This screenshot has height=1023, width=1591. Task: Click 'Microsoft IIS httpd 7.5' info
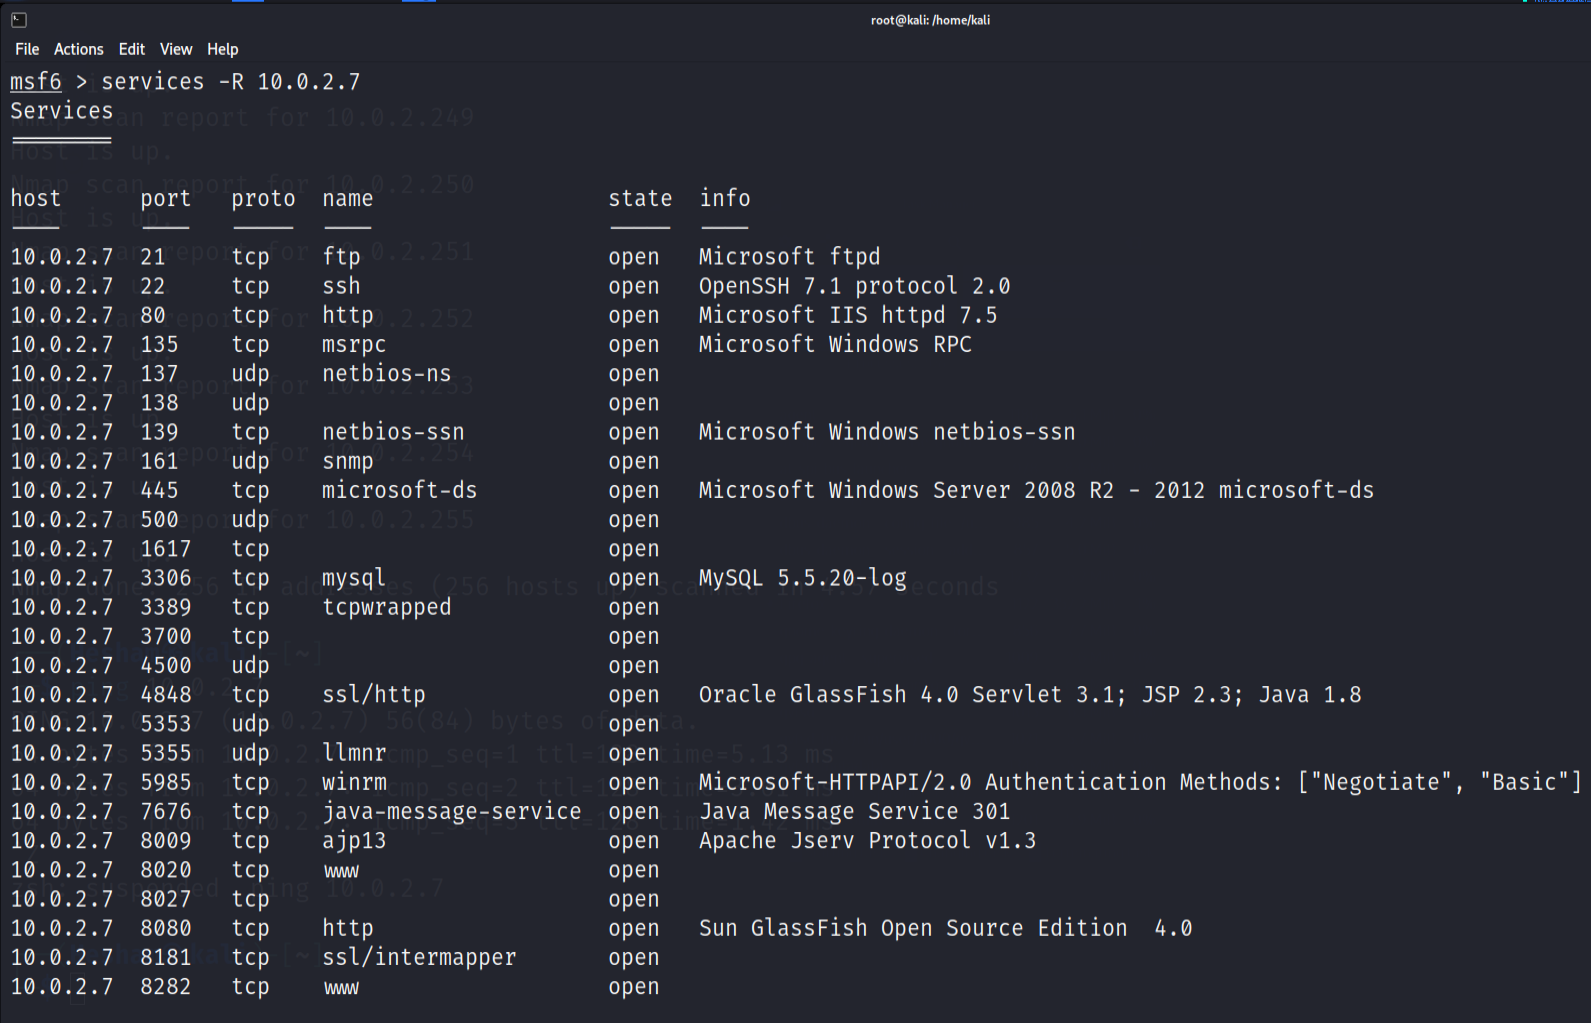coord(848,315)
